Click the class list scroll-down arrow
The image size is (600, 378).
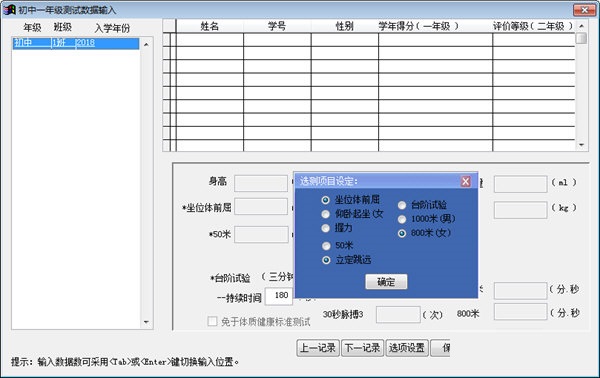pos(146,322)
